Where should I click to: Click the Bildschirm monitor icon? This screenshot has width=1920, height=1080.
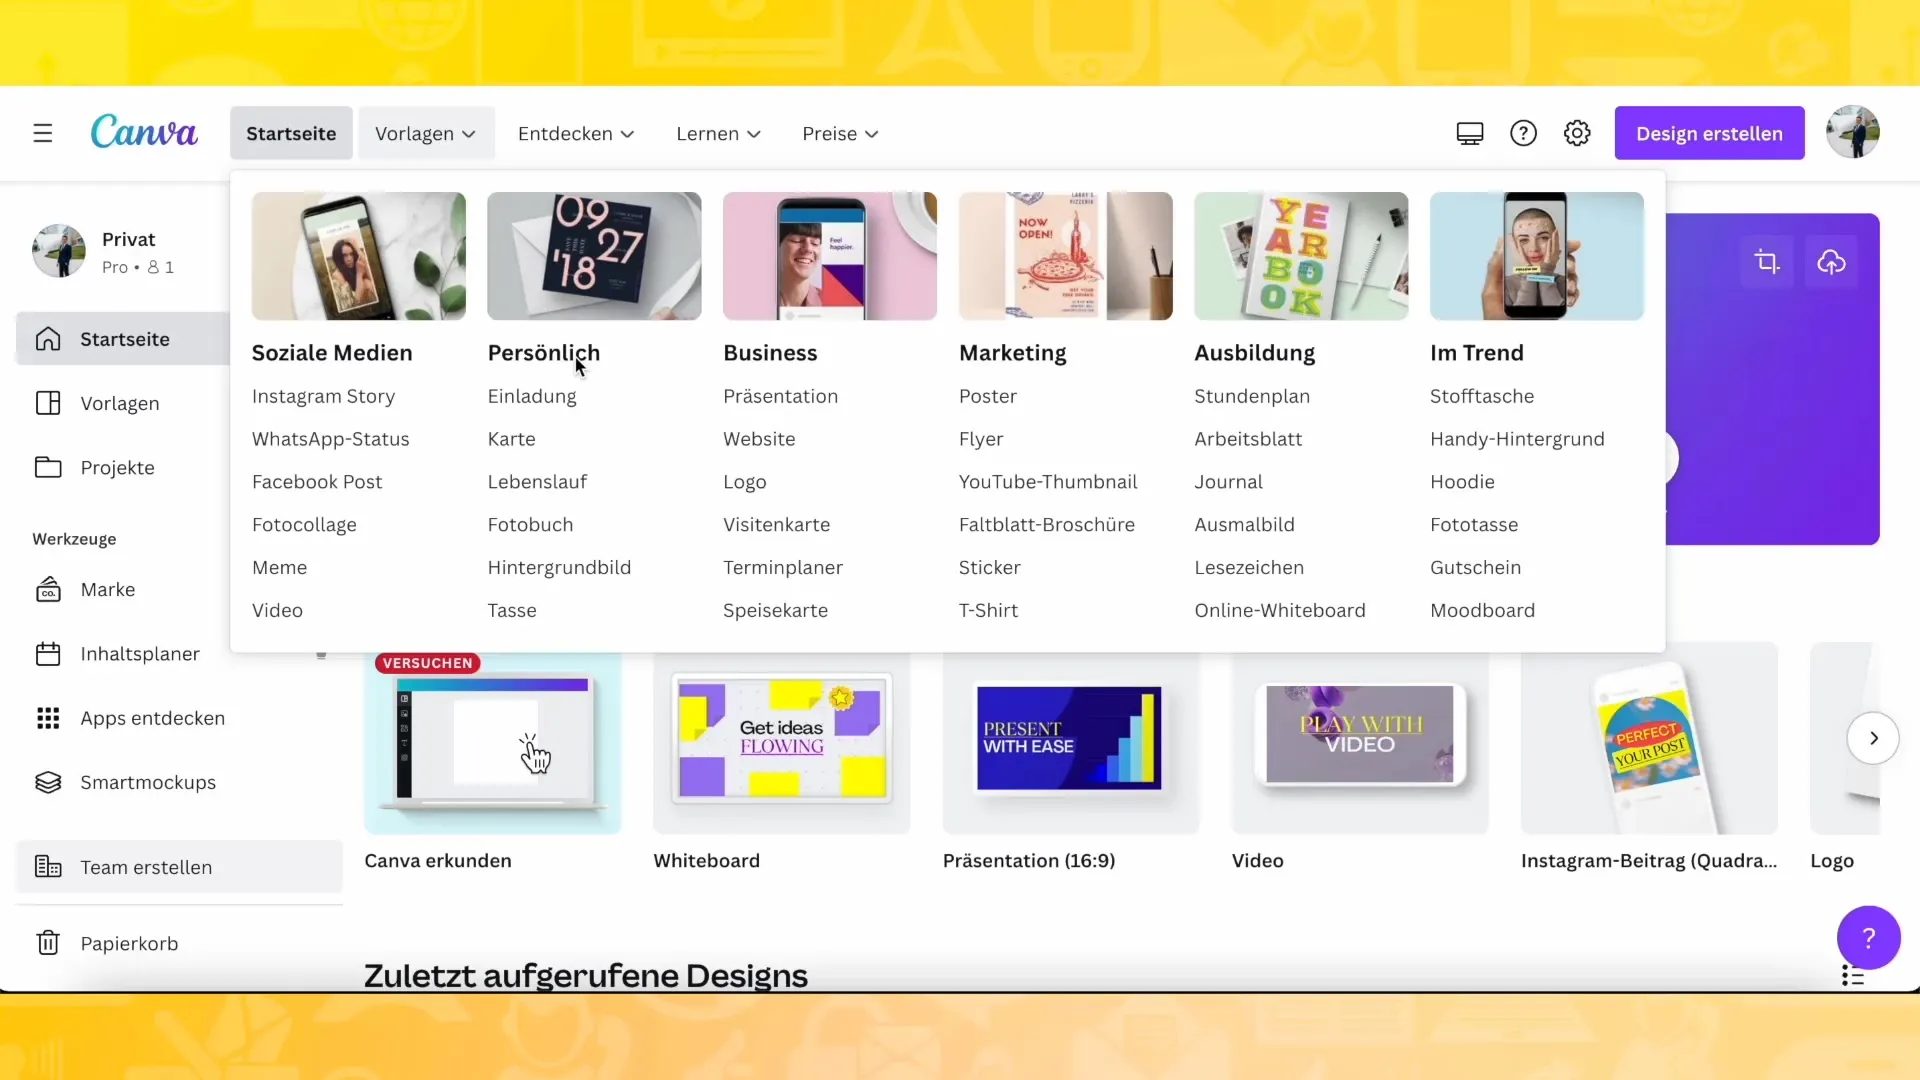[x=1470, y=133]
